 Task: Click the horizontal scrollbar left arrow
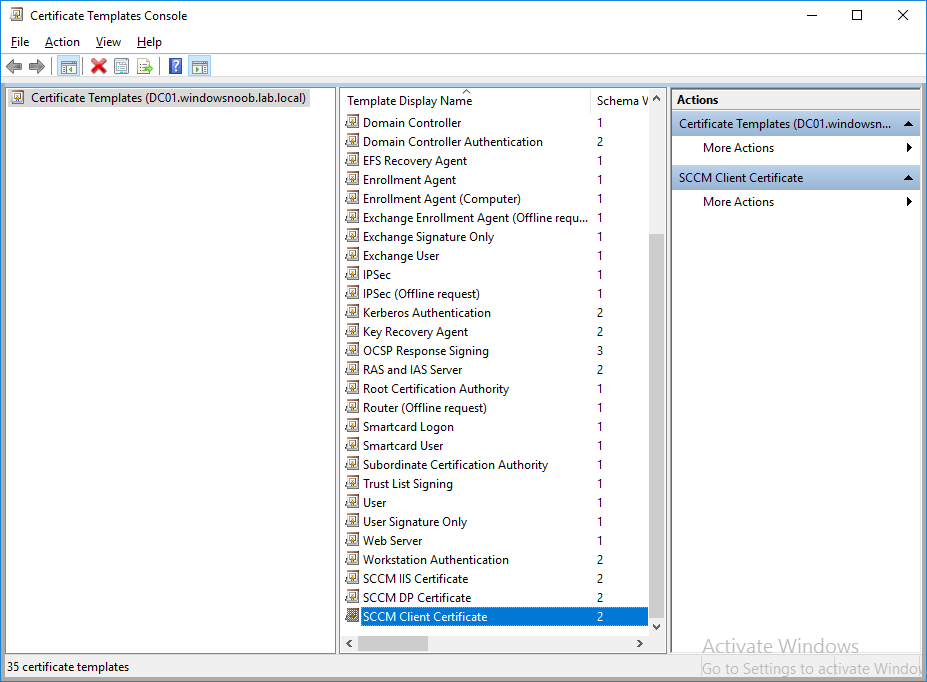(349, 644)
